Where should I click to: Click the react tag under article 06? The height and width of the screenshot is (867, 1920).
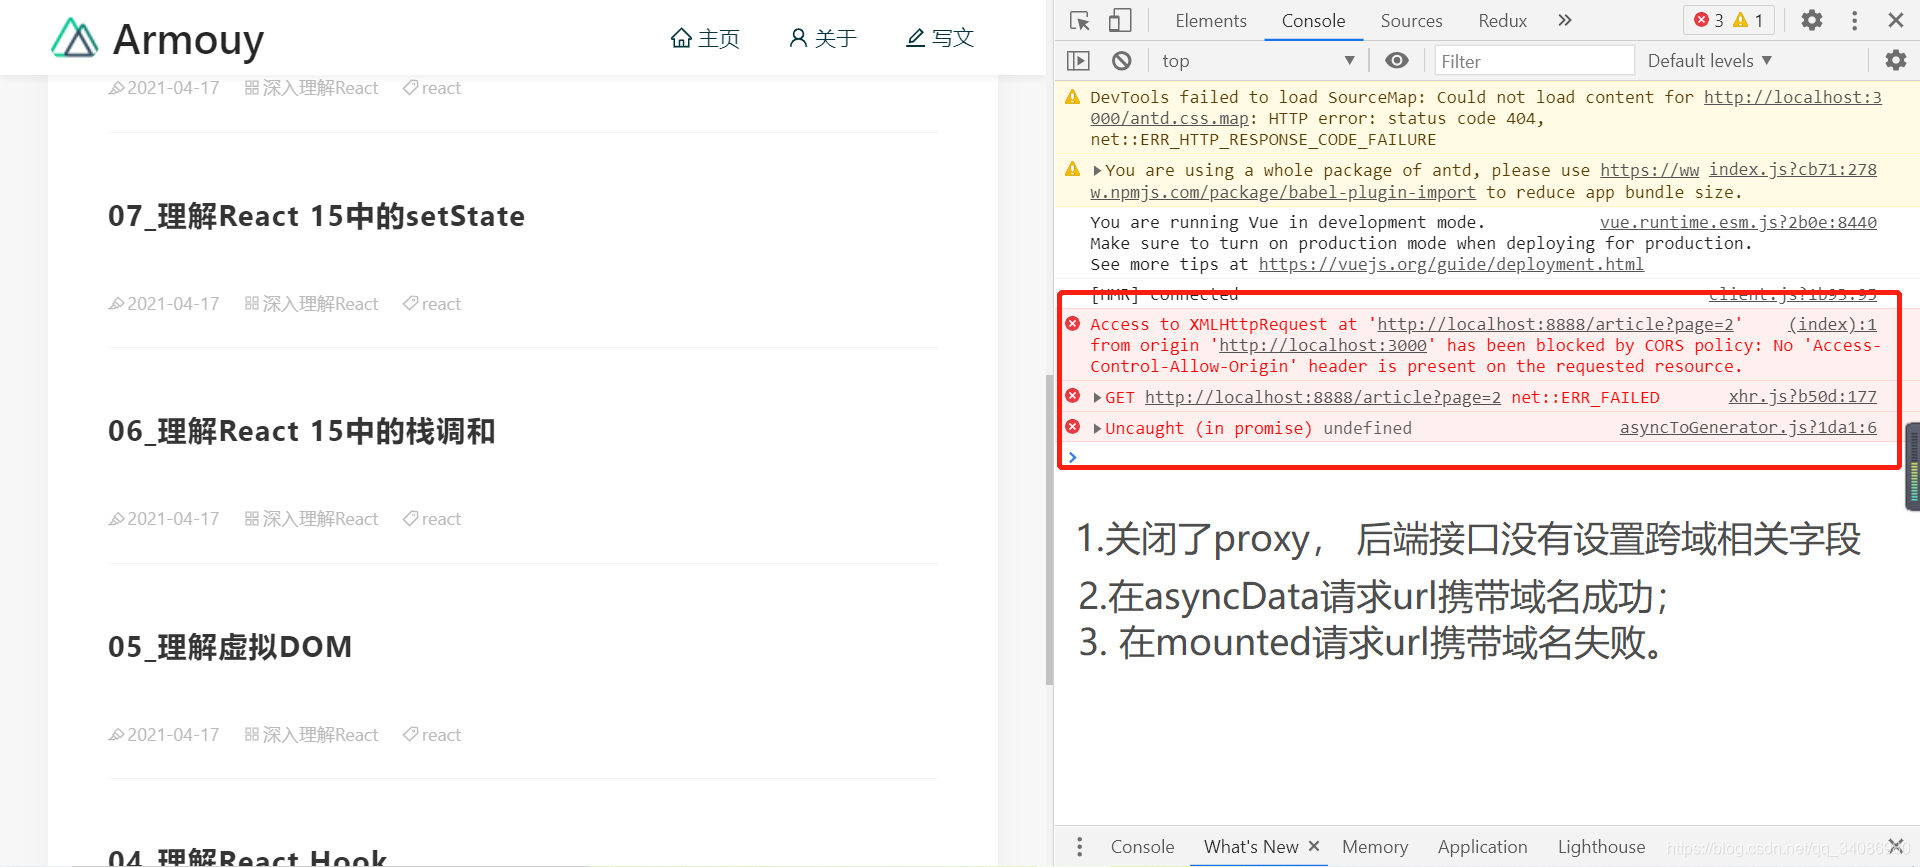(x=441, y=519)
